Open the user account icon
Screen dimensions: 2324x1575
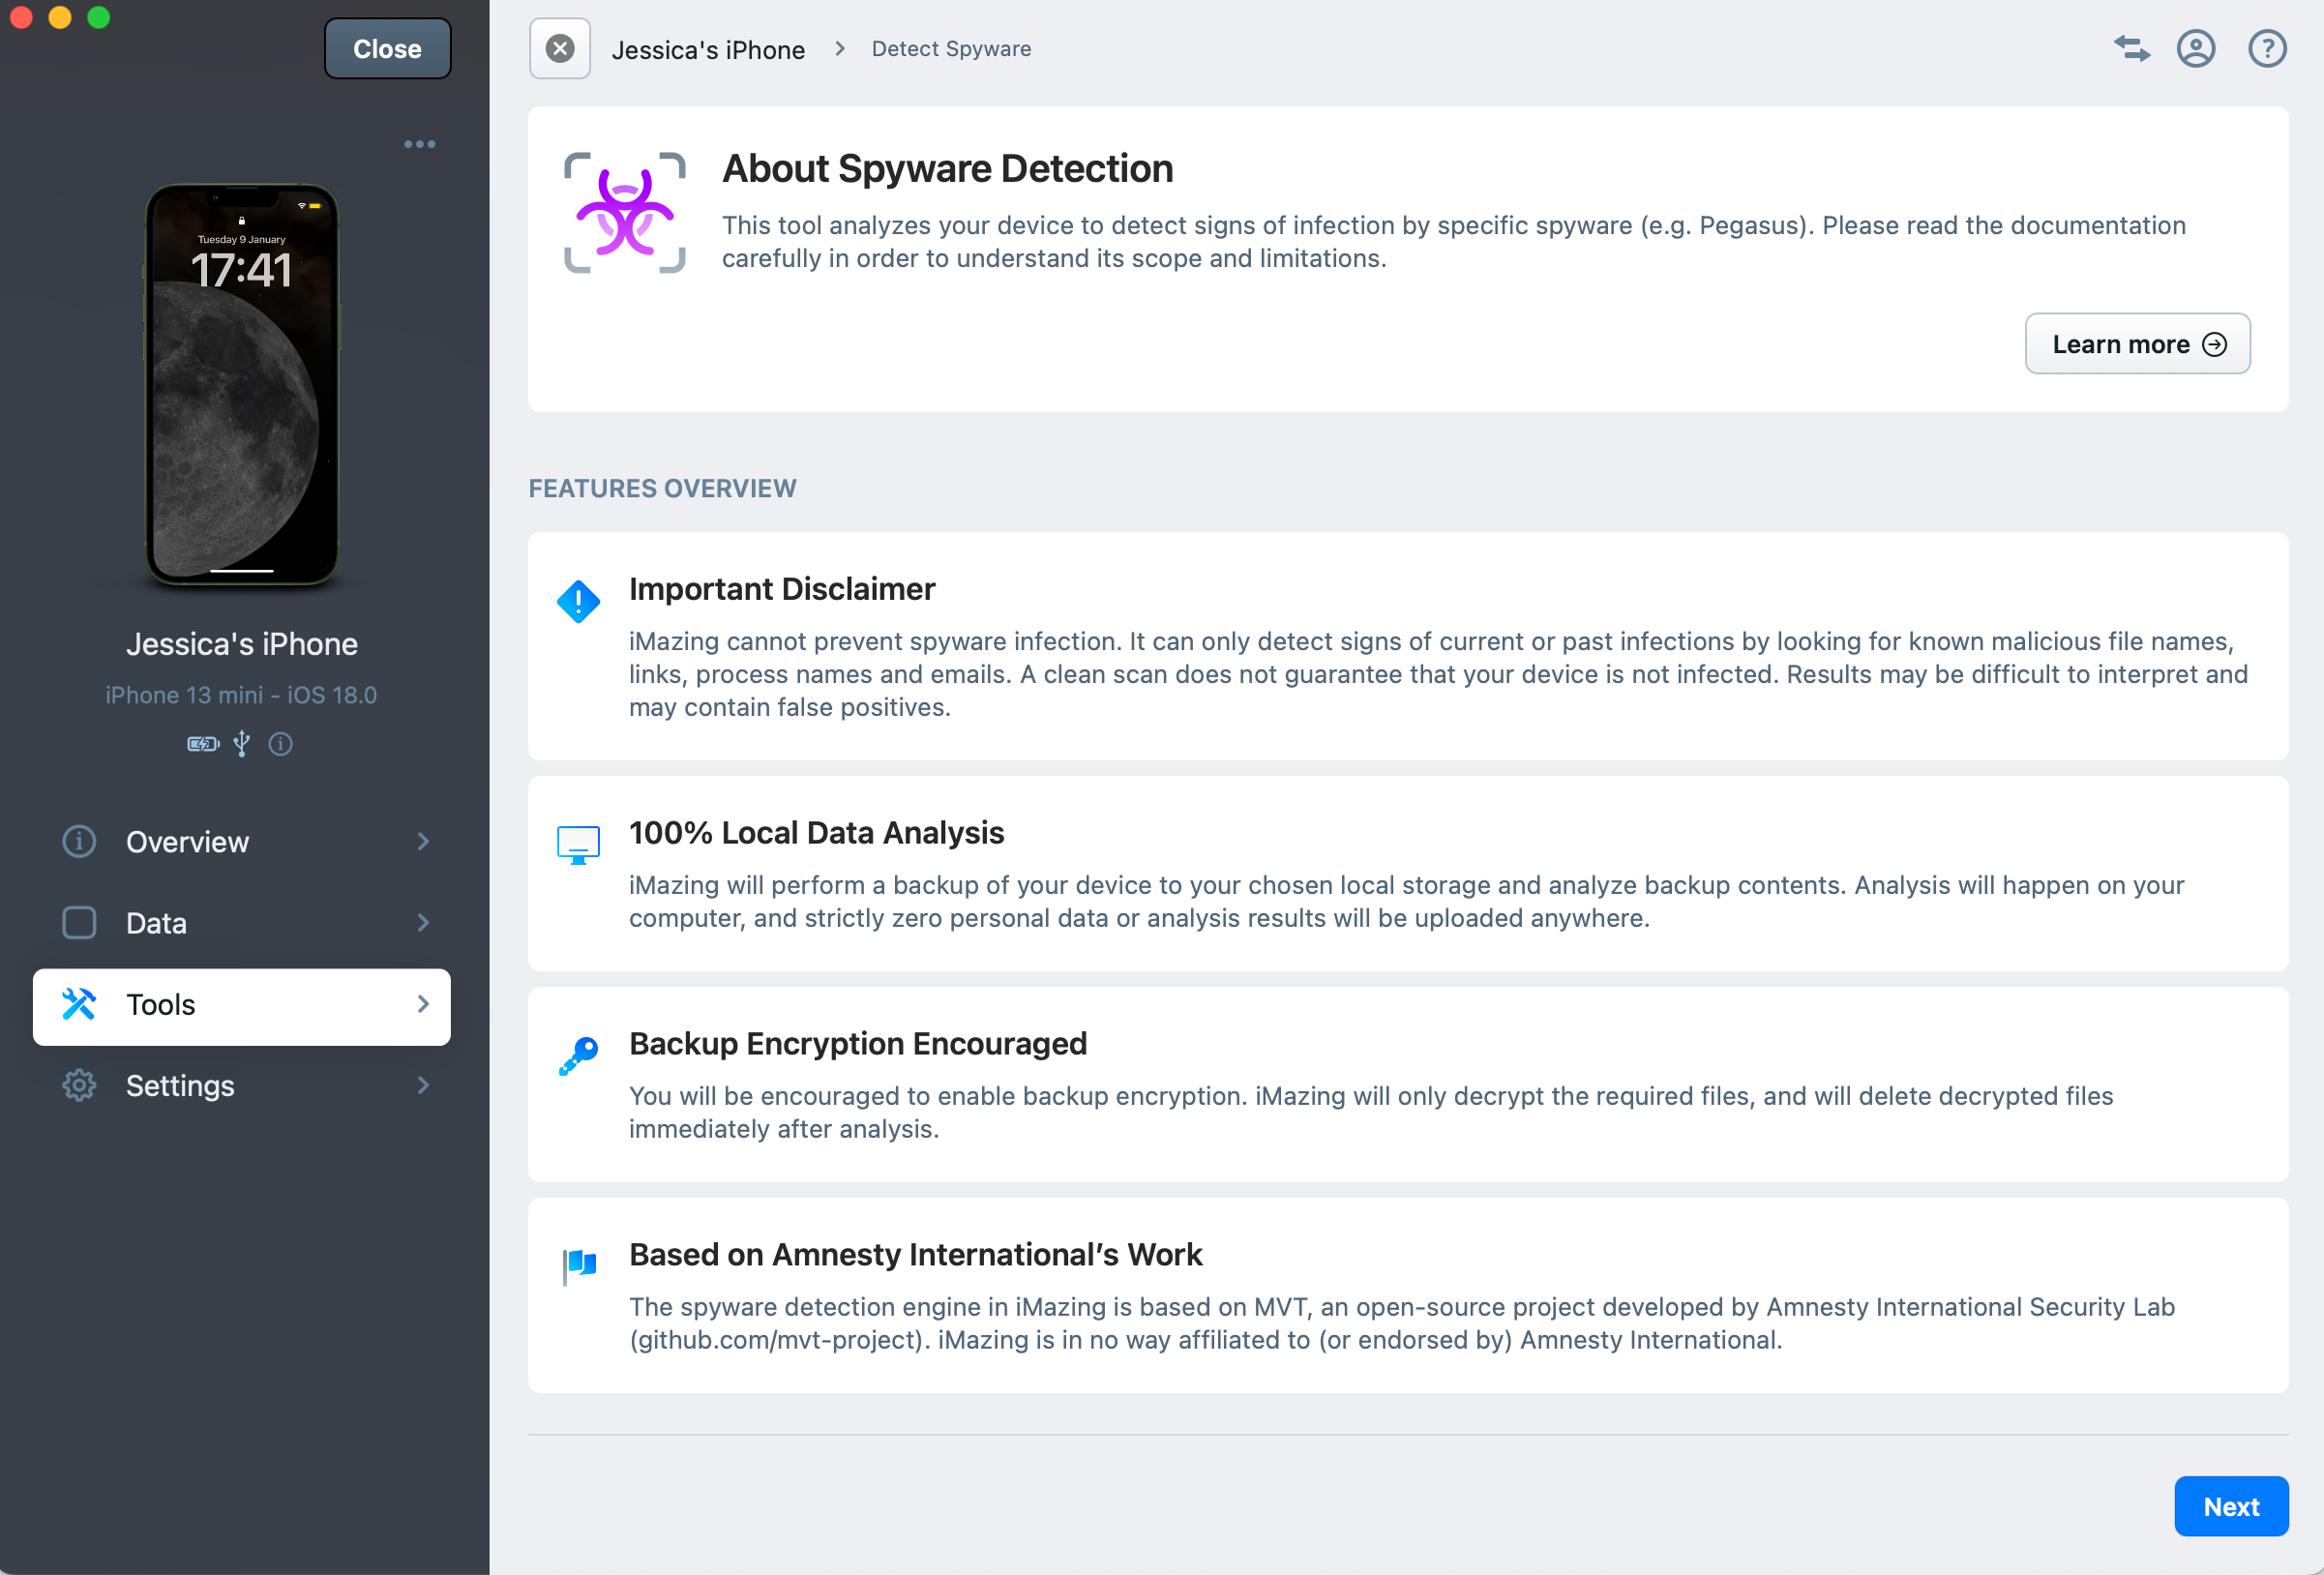point(2195,48)
